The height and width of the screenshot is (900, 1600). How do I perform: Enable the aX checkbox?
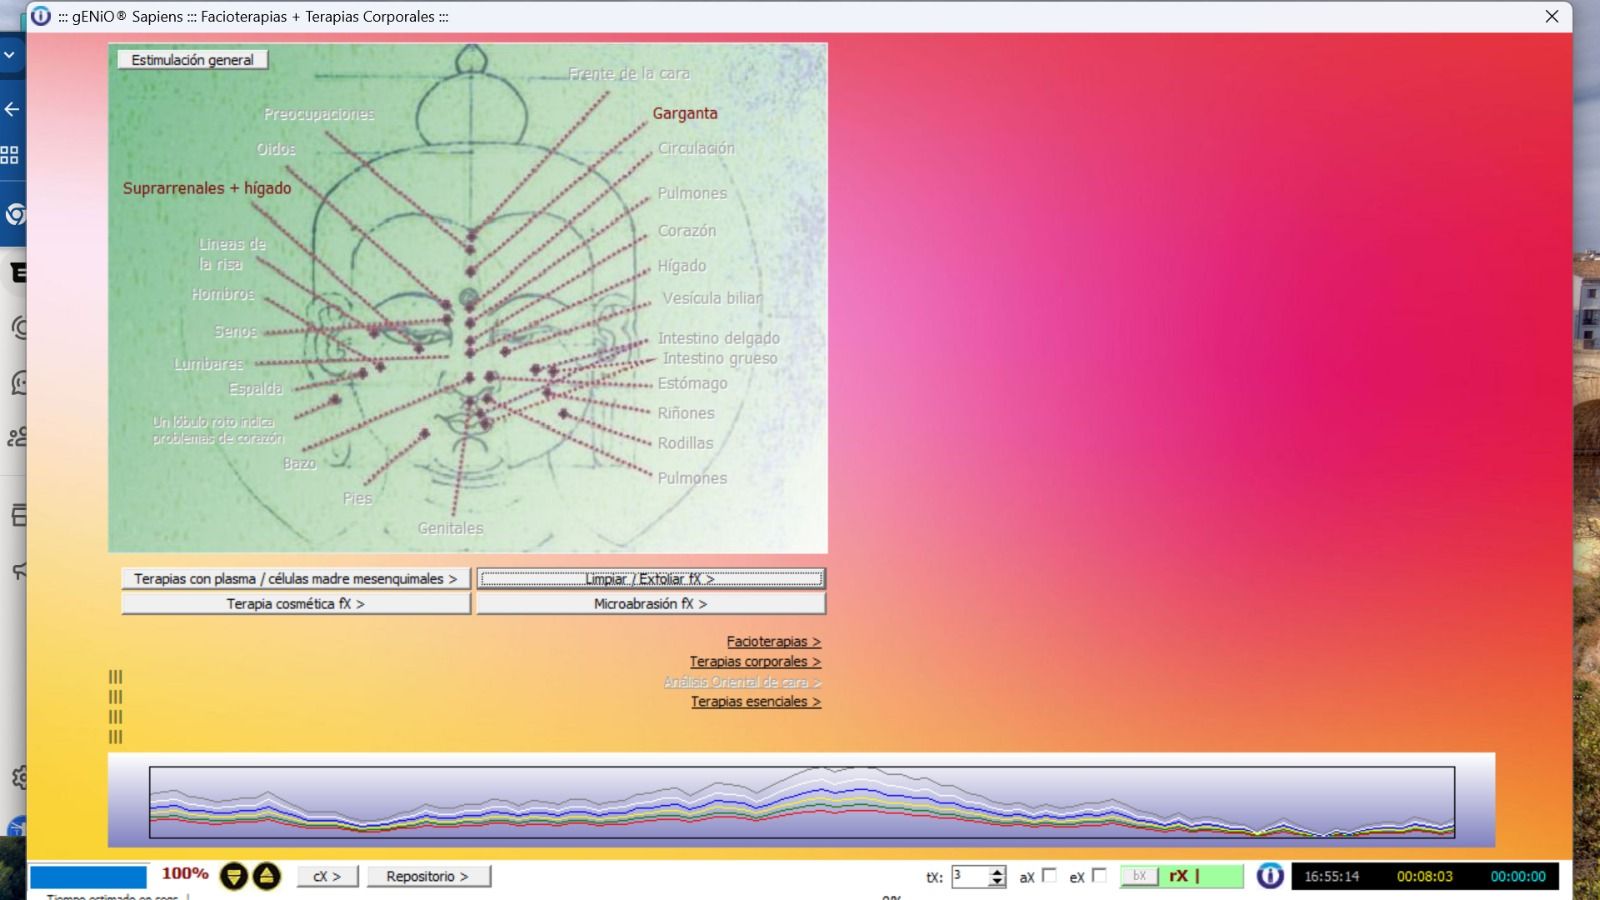click(1049, 875)
